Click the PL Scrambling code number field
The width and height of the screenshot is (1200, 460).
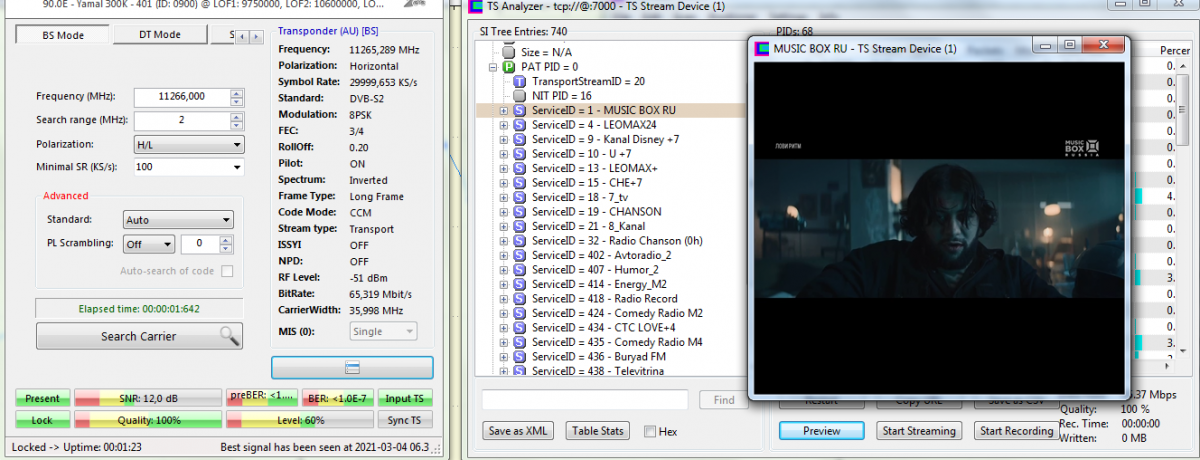[x=199, y=243]
